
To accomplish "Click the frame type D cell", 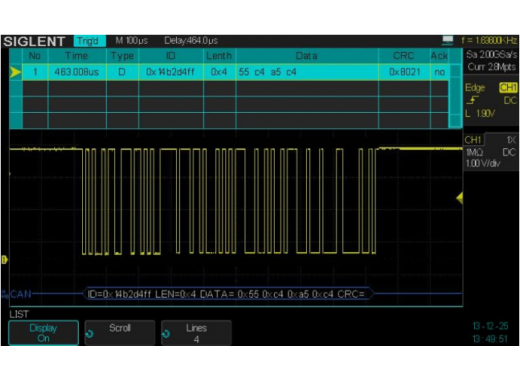I will pos(122,72).
